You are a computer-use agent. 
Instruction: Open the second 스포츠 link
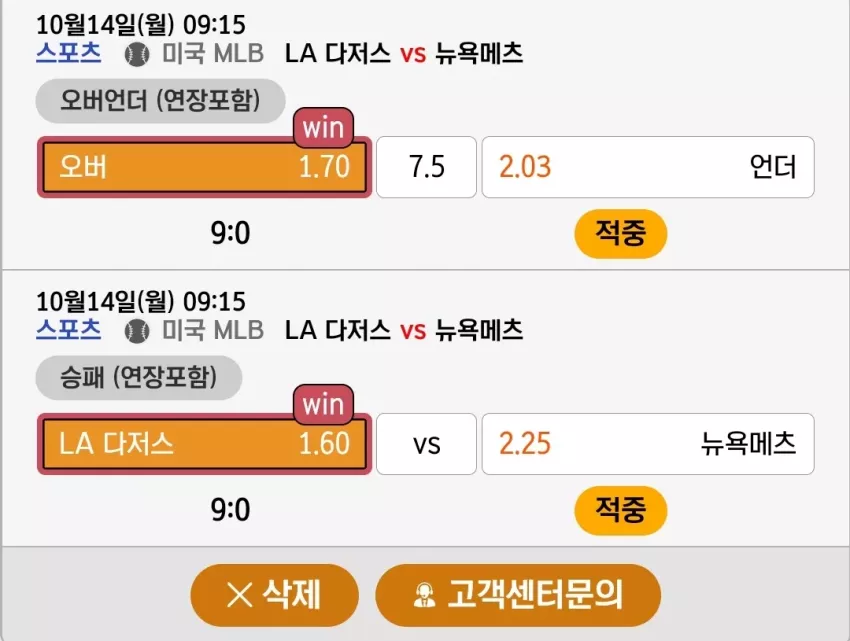pyautogui.click(x=68, y=330)
